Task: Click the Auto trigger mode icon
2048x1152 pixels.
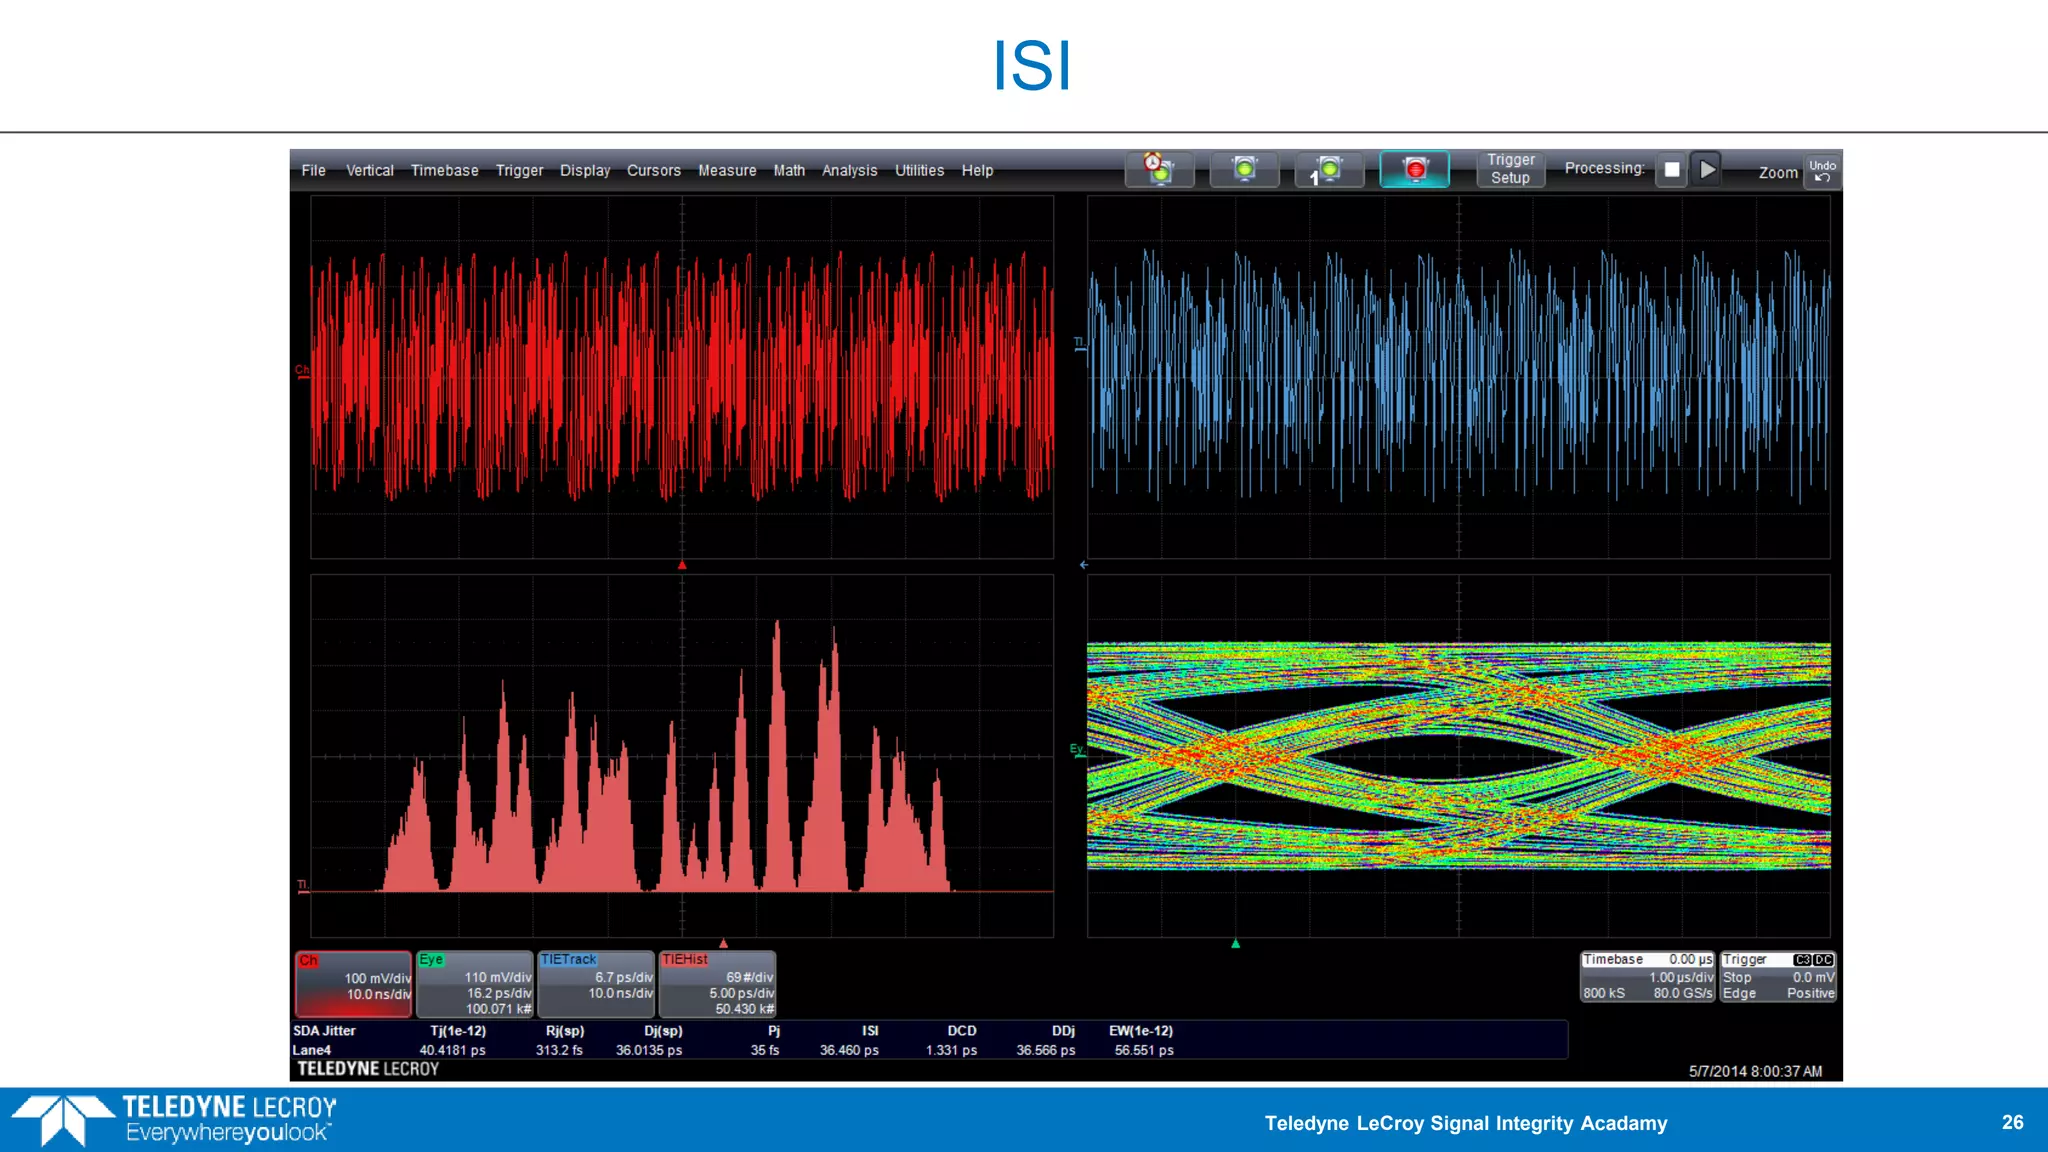Action: pos(1159,169)
